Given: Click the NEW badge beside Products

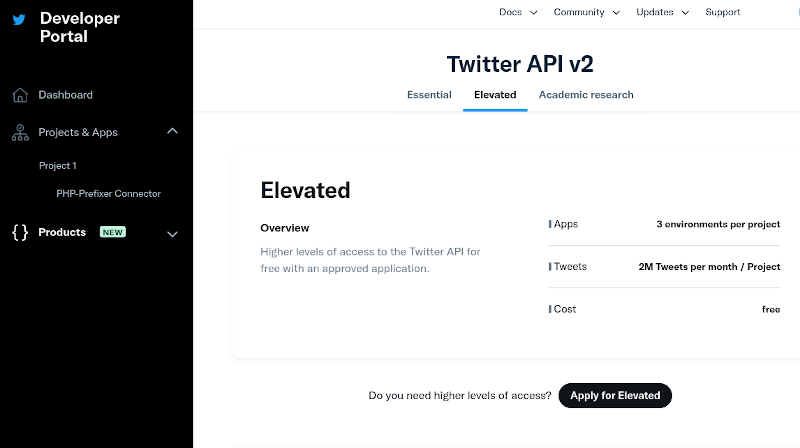Looking at the screenshot, I should tap(113, 232).
